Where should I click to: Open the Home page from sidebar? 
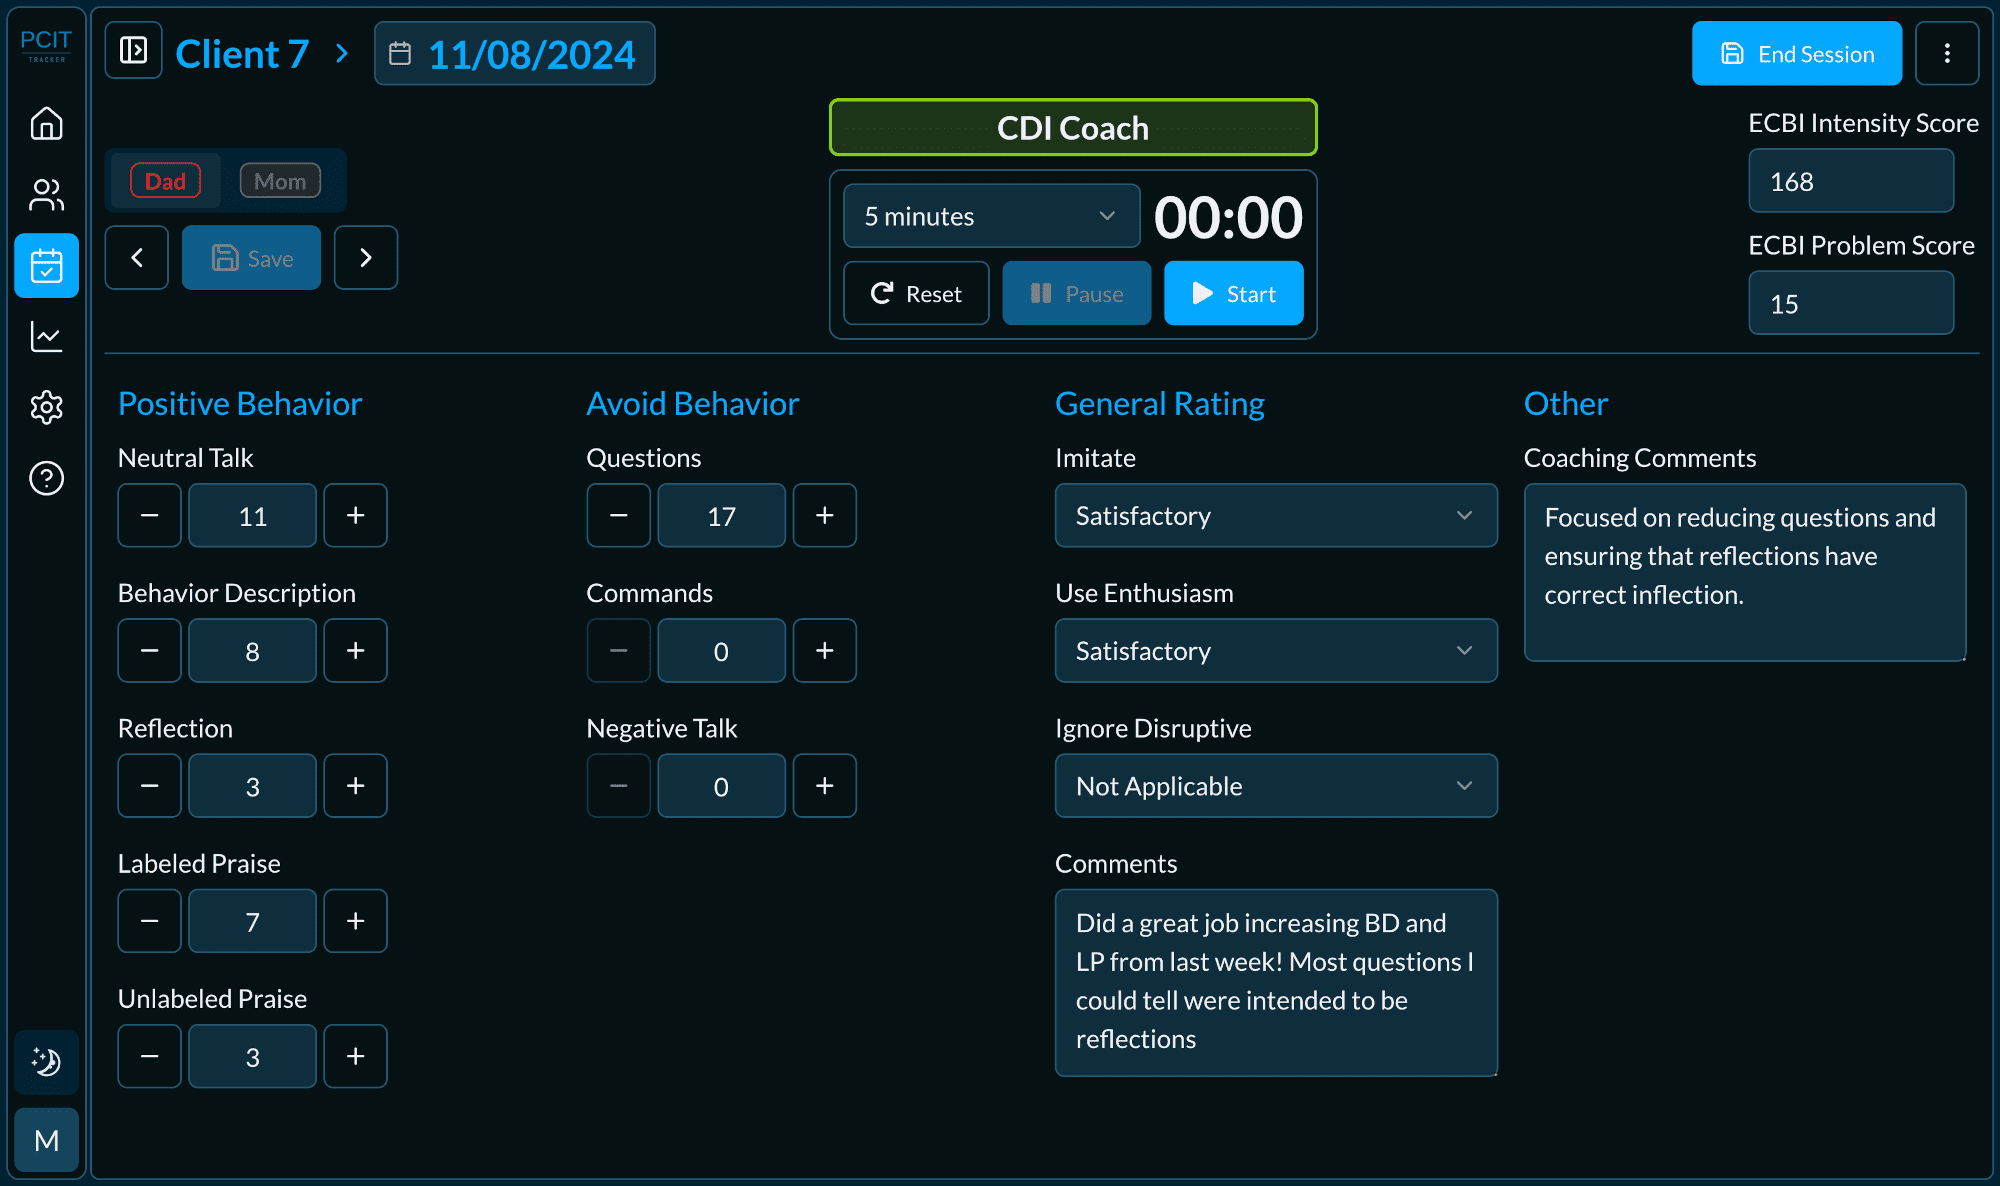[x=46, y=123]
